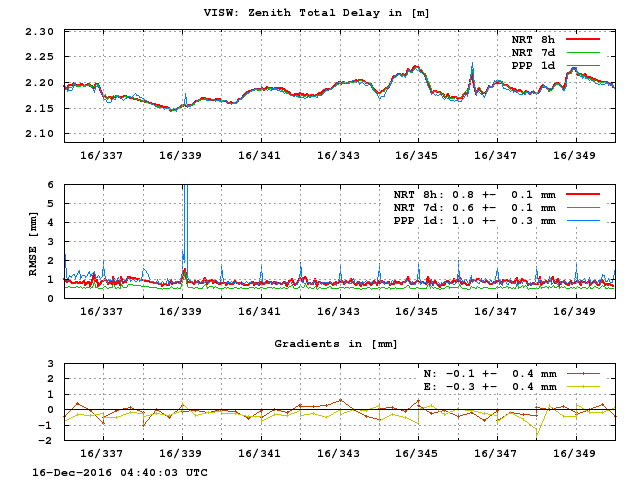Click the 16/341 x-axis label of the RMSE plot
This screenshot has height=480, width=640.
click(259, 311)
